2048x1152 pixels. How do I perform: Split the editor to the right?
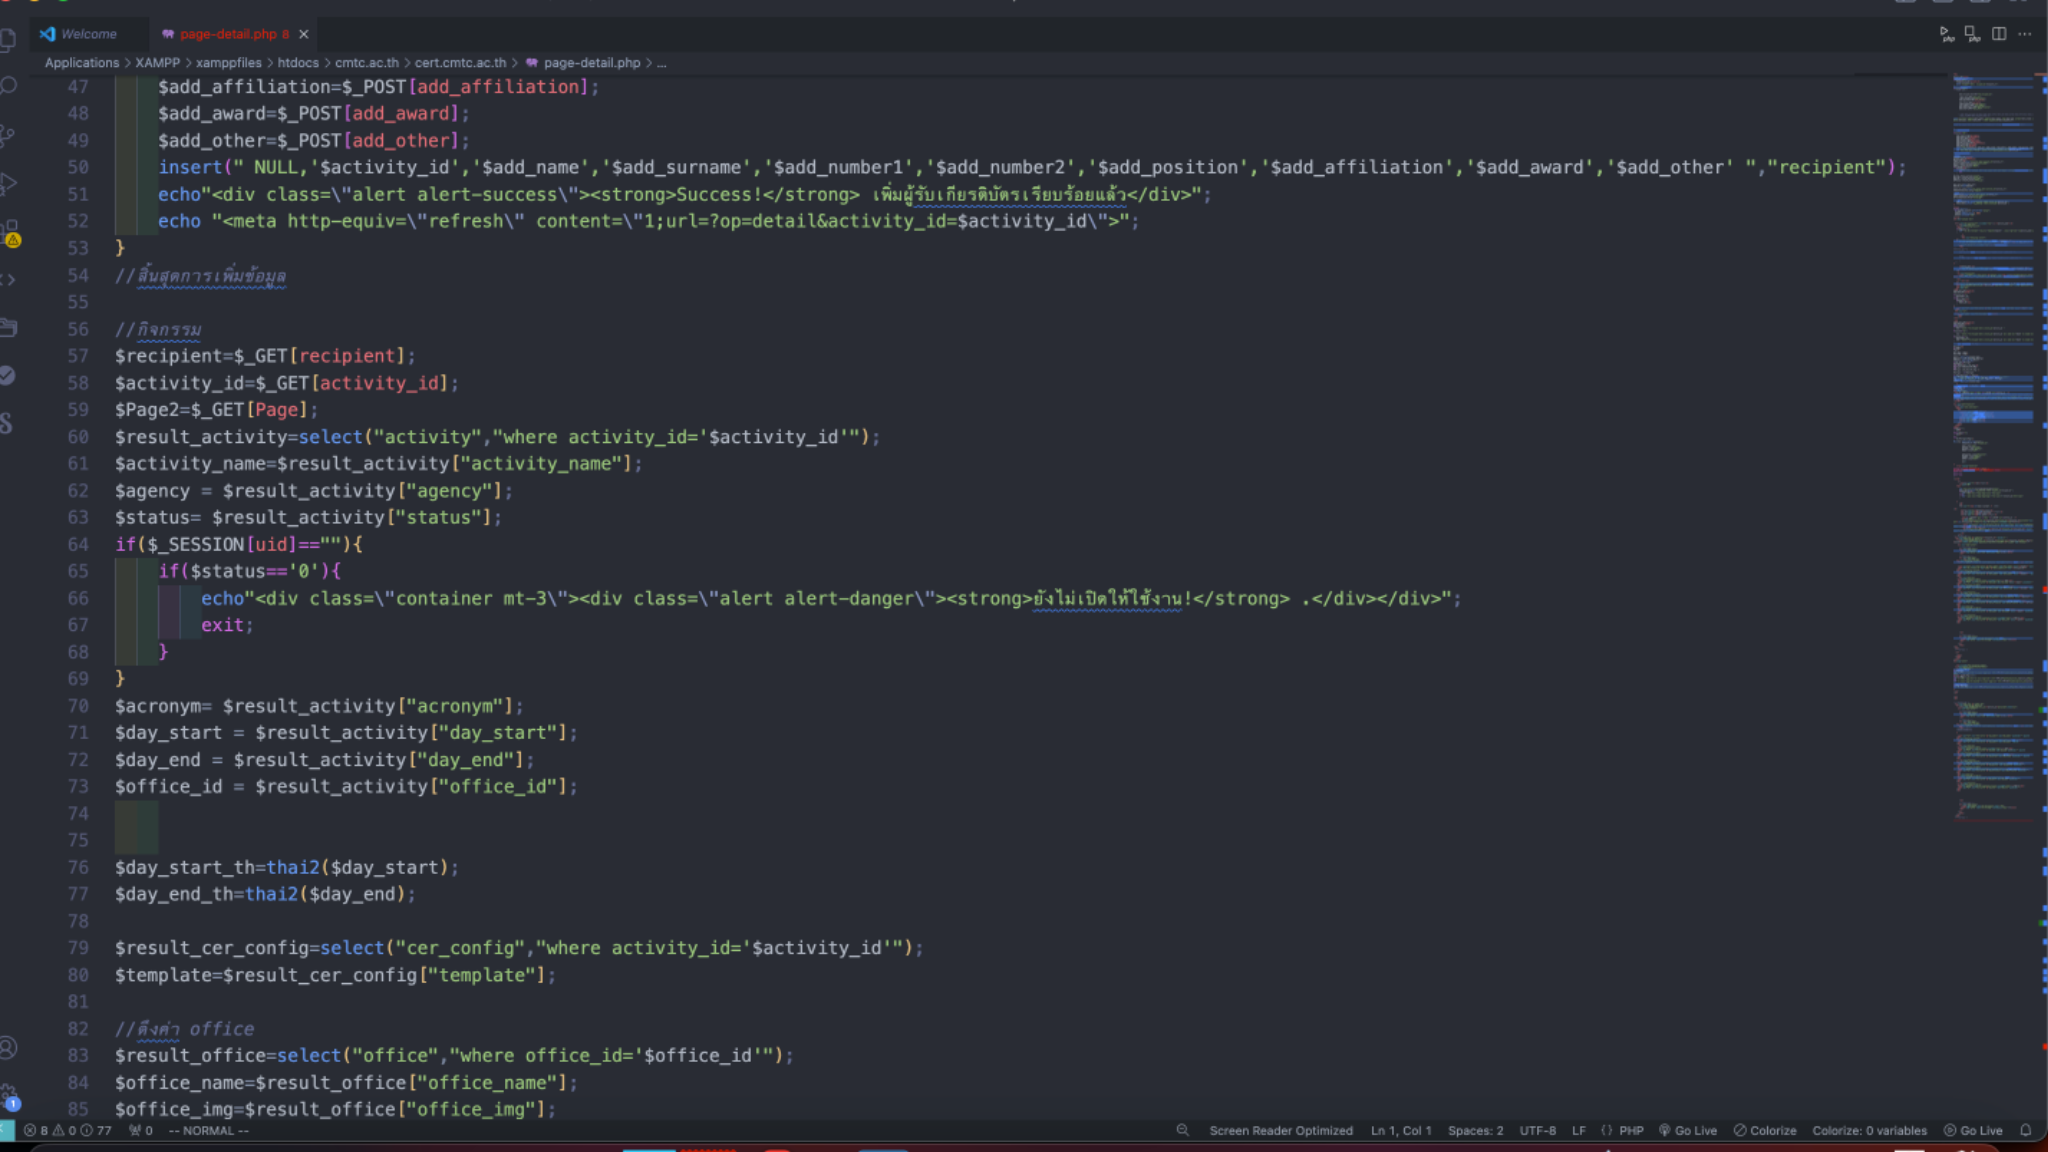(1999, 34)
